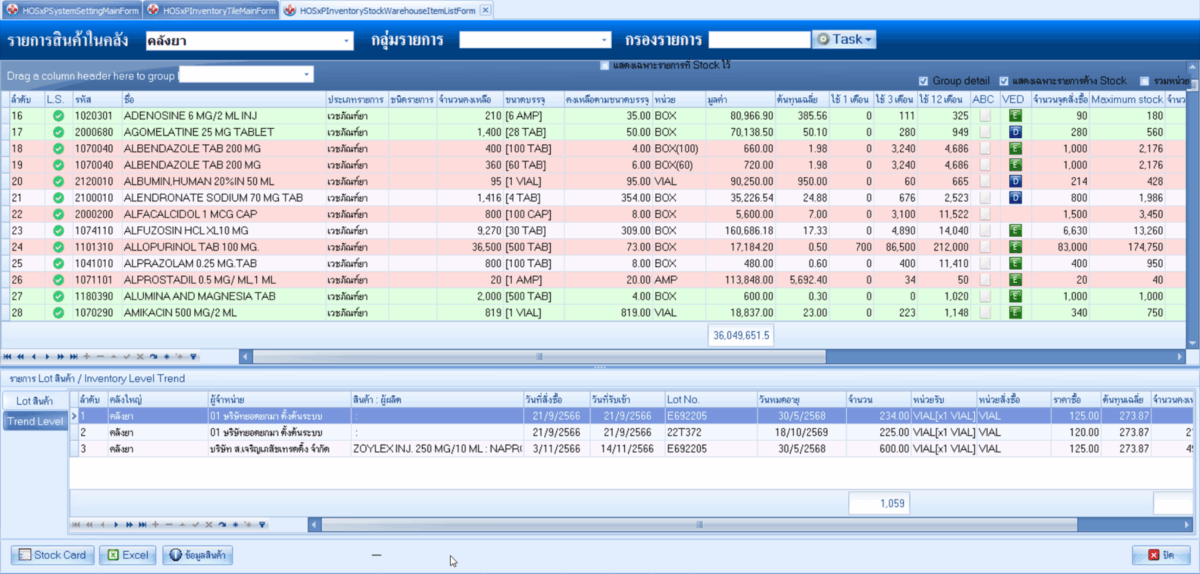Click the Stock Card button
This screenshot has width=1200, height=574.
(53, 555)
